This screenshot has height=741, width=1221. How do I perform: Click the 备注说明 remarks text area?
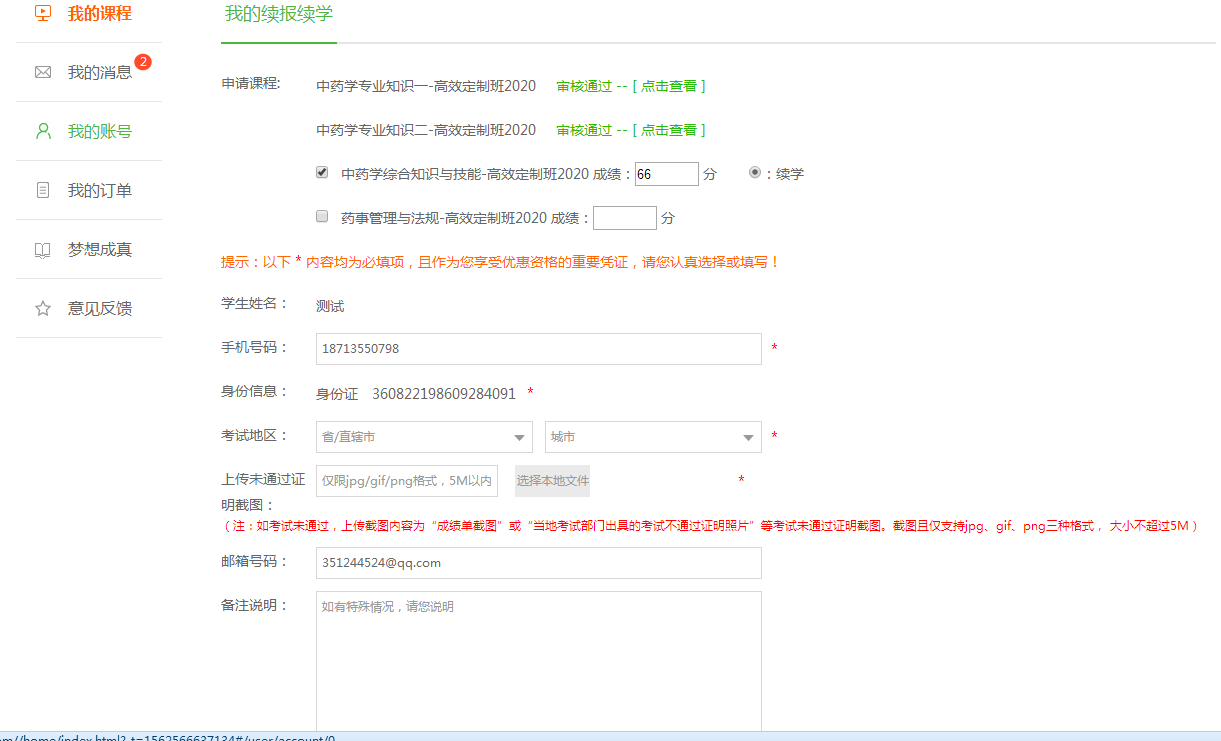coord(538,662)
